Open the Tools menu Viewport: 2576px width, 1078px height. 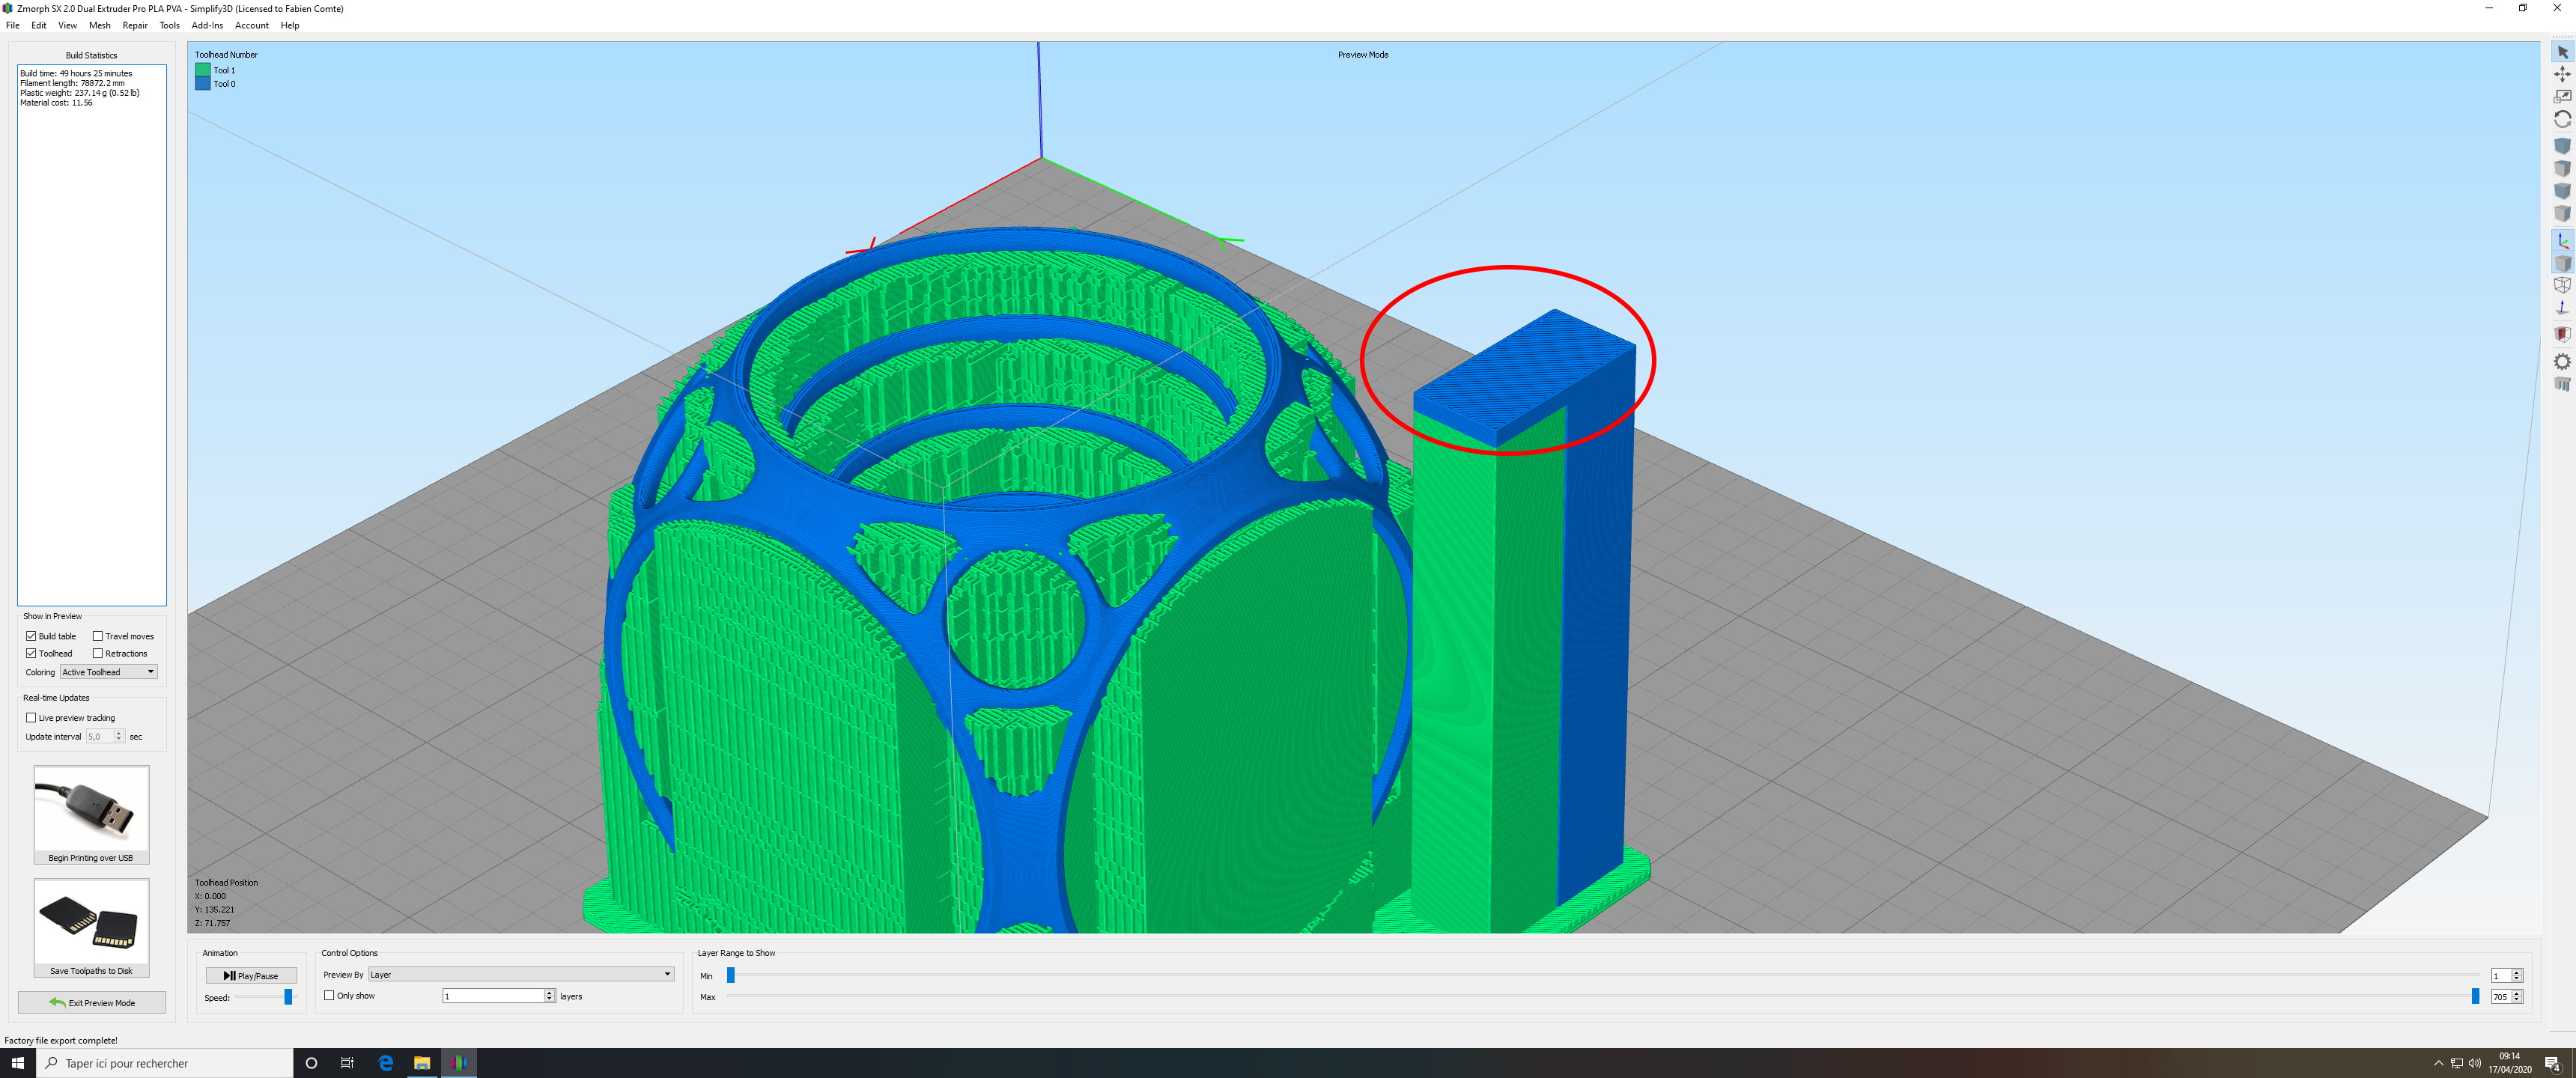(170, 26)
